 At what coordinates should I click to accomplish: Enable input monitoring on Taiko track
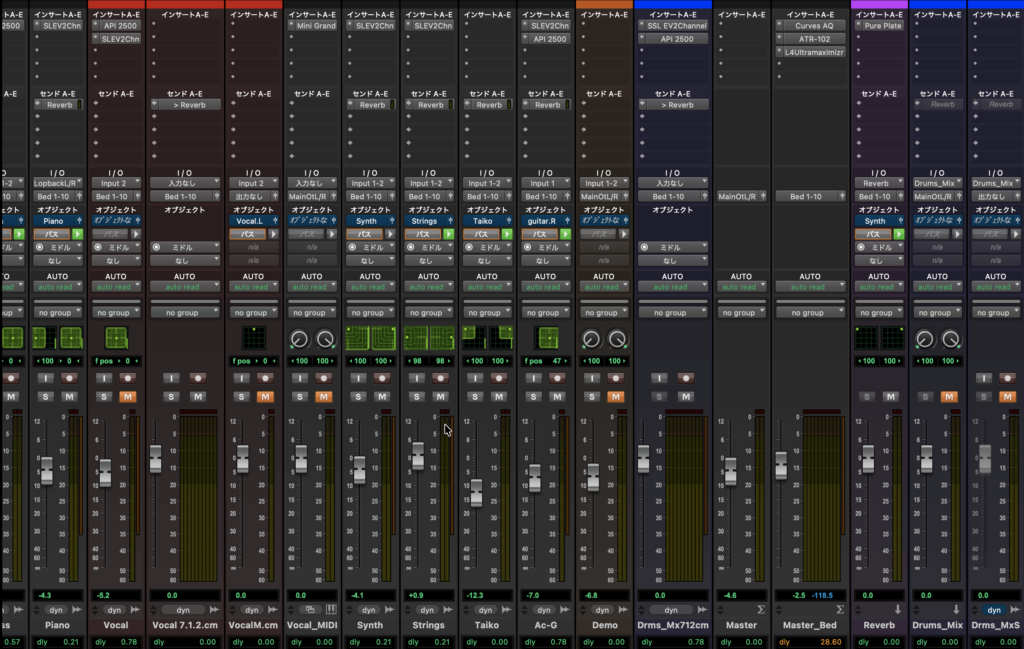tap(476, 378)
